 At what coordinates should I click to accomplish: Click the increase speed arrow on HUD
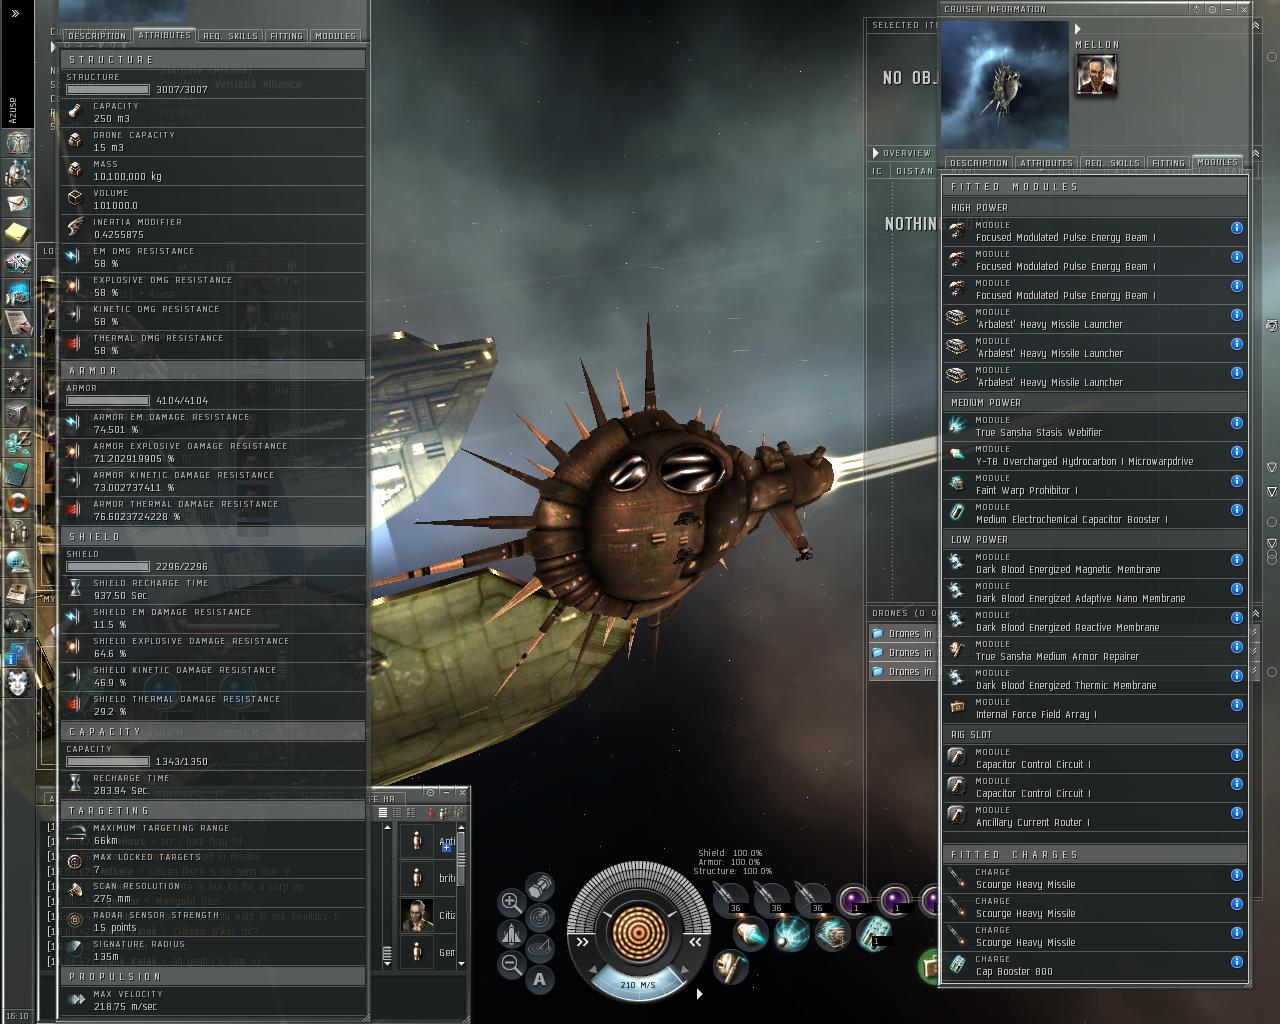[x=683, y=970]
